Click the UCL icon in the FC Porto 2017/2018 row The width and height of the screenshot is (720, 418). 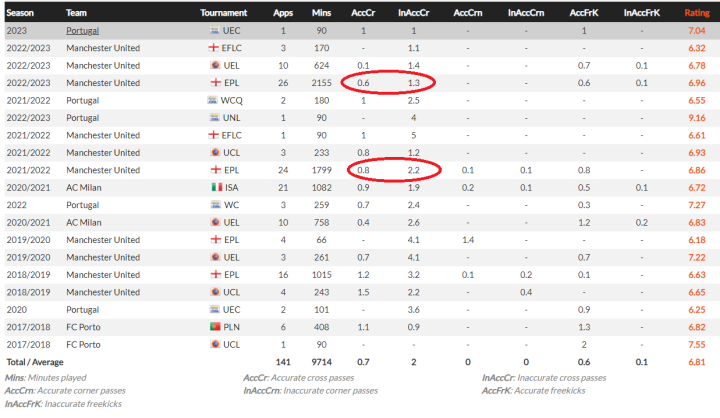click(x=213, y=344)
